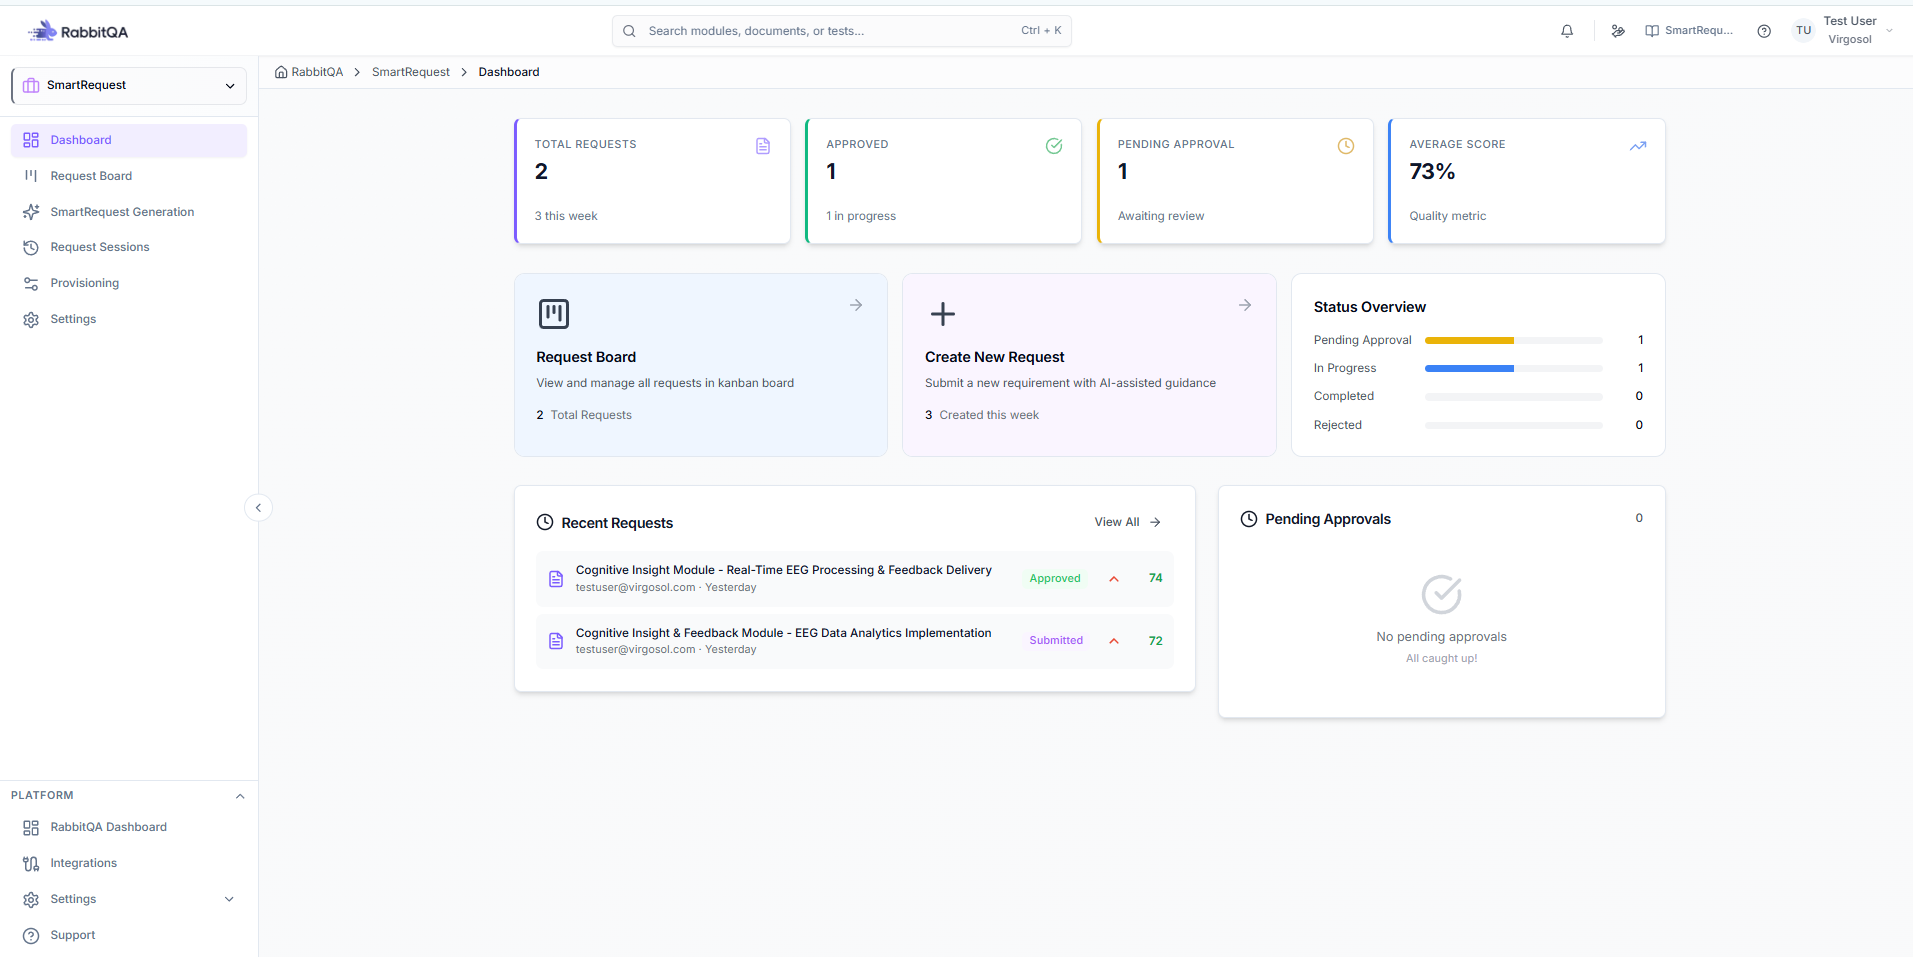
Task: Select Dashboard in the sidebar
Action: pyautogui.click(x=129, y=140)
